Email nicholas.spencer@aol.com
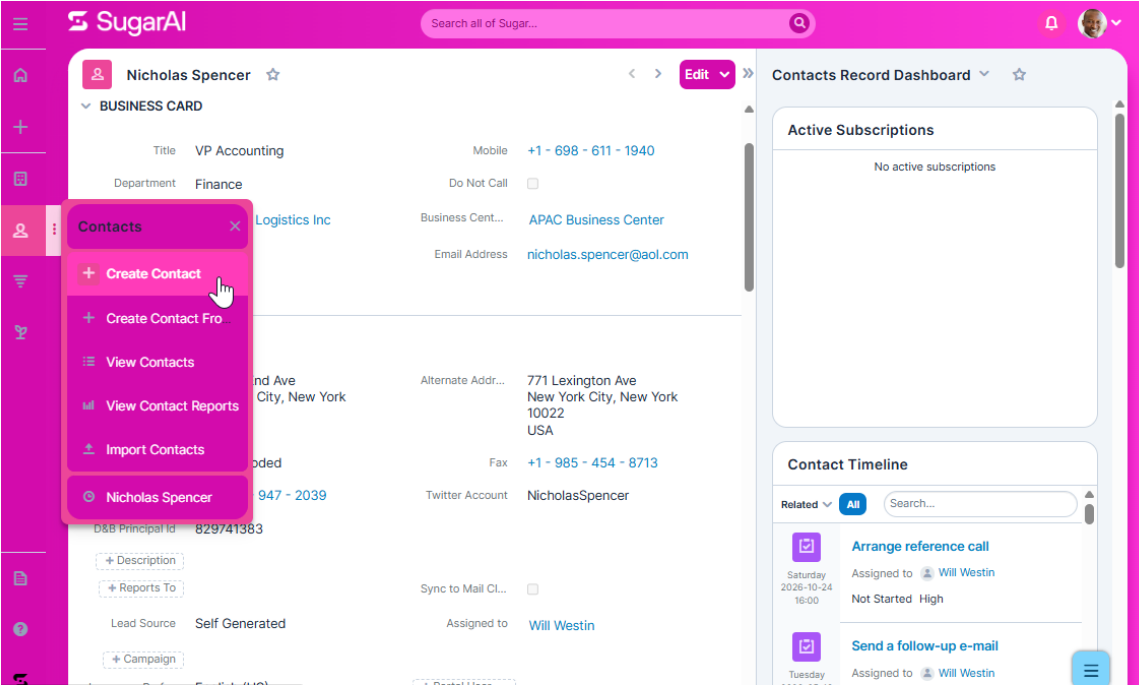This screenshot has width=1141, height=691. 608,255
